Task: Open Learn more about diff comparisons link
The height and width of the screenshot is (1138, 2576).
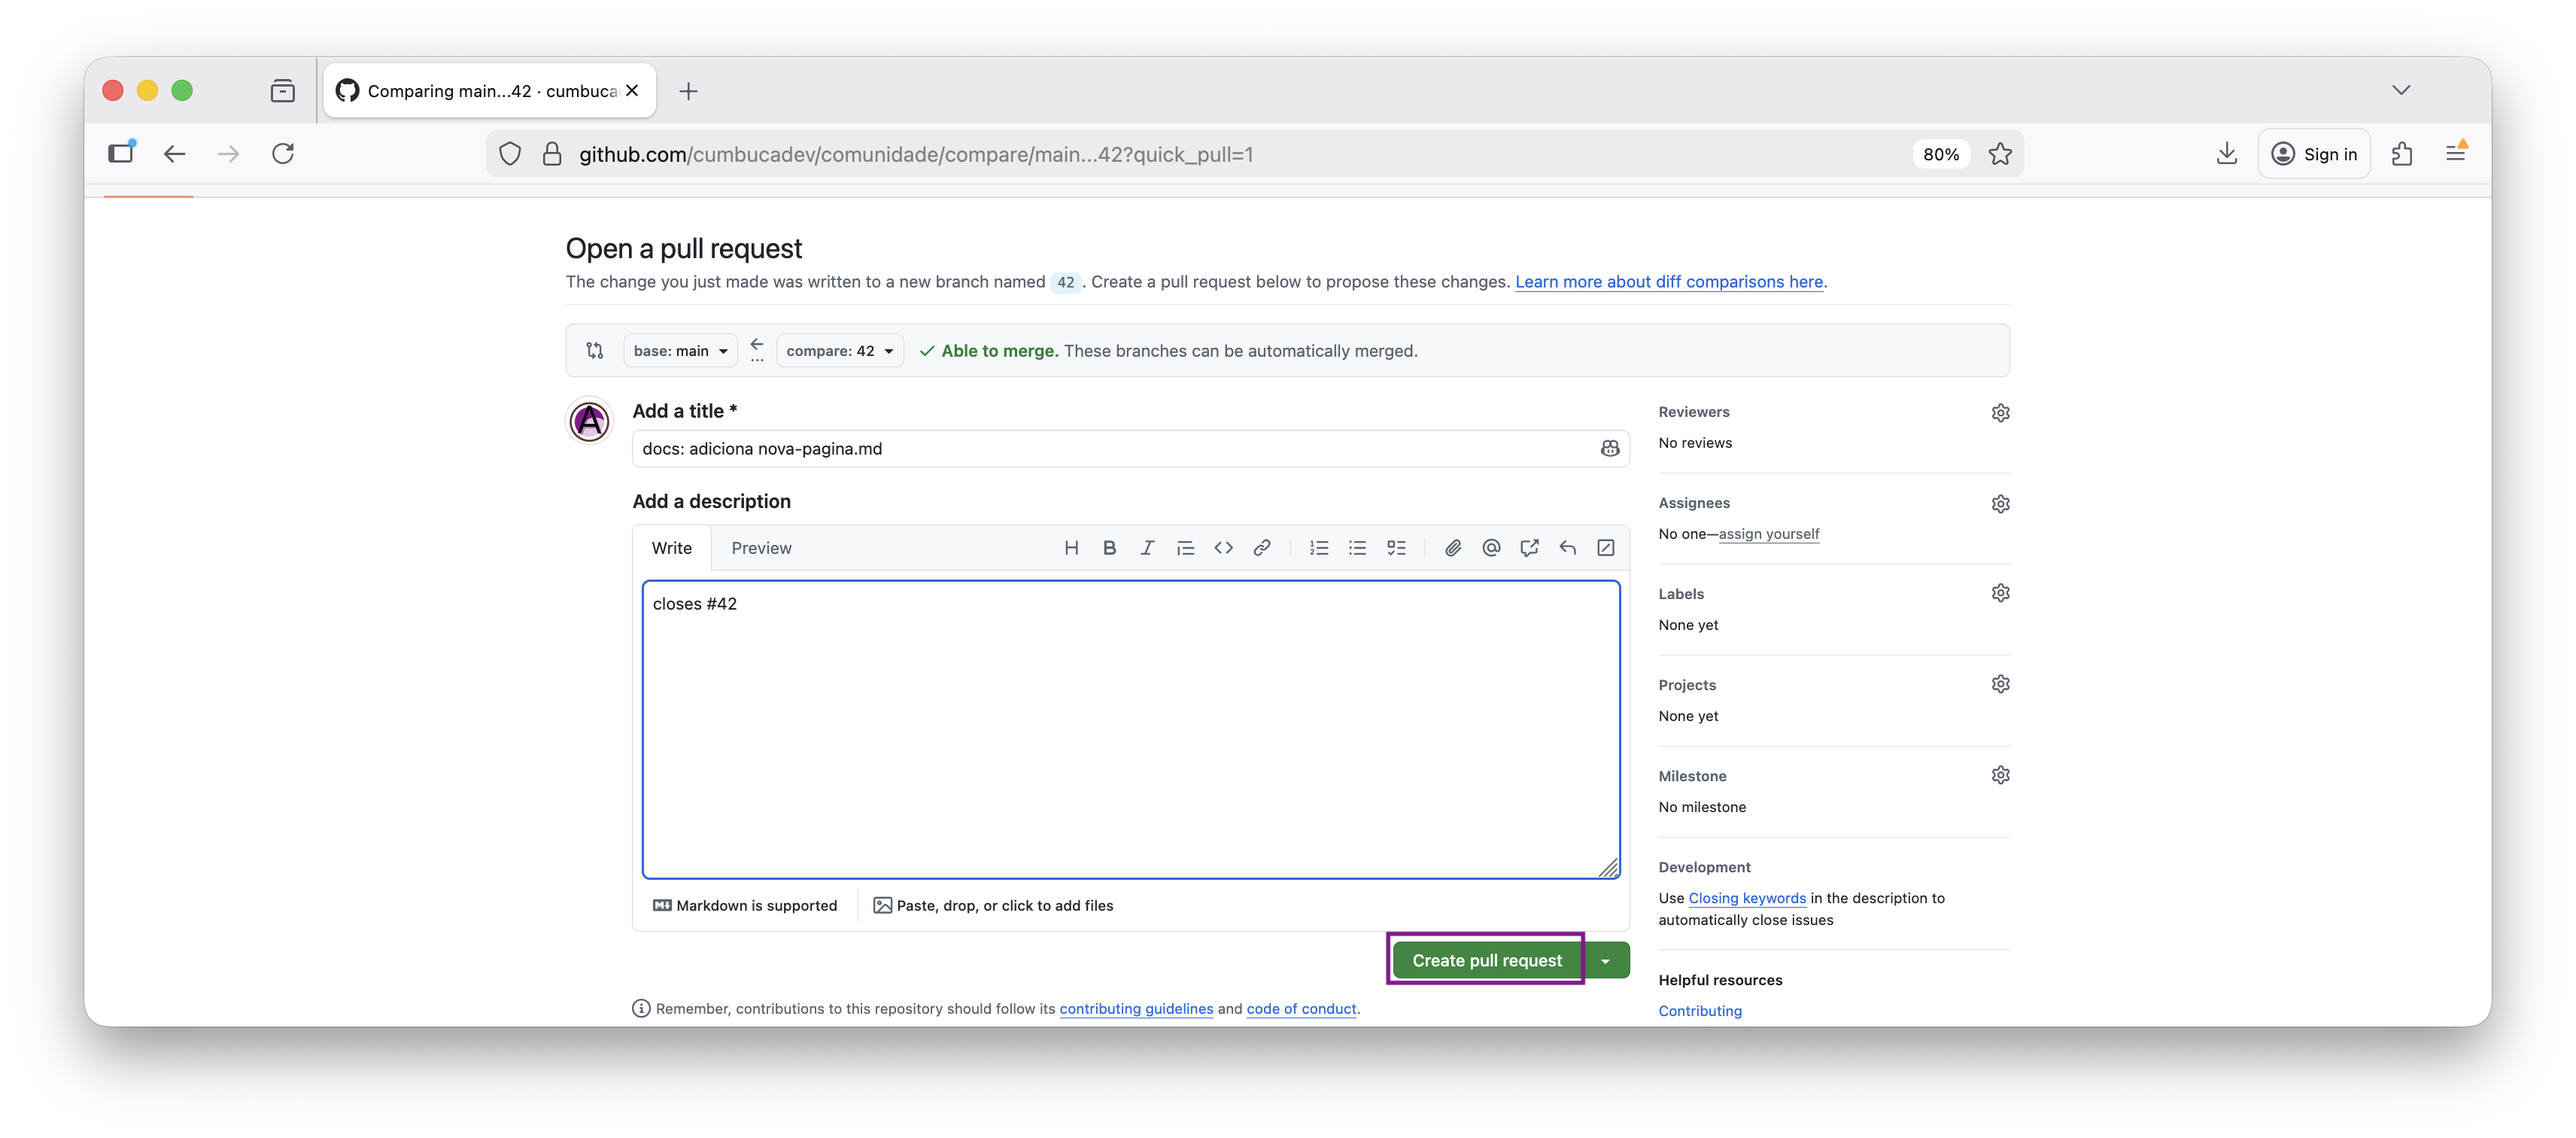Action: [1669, 281]
